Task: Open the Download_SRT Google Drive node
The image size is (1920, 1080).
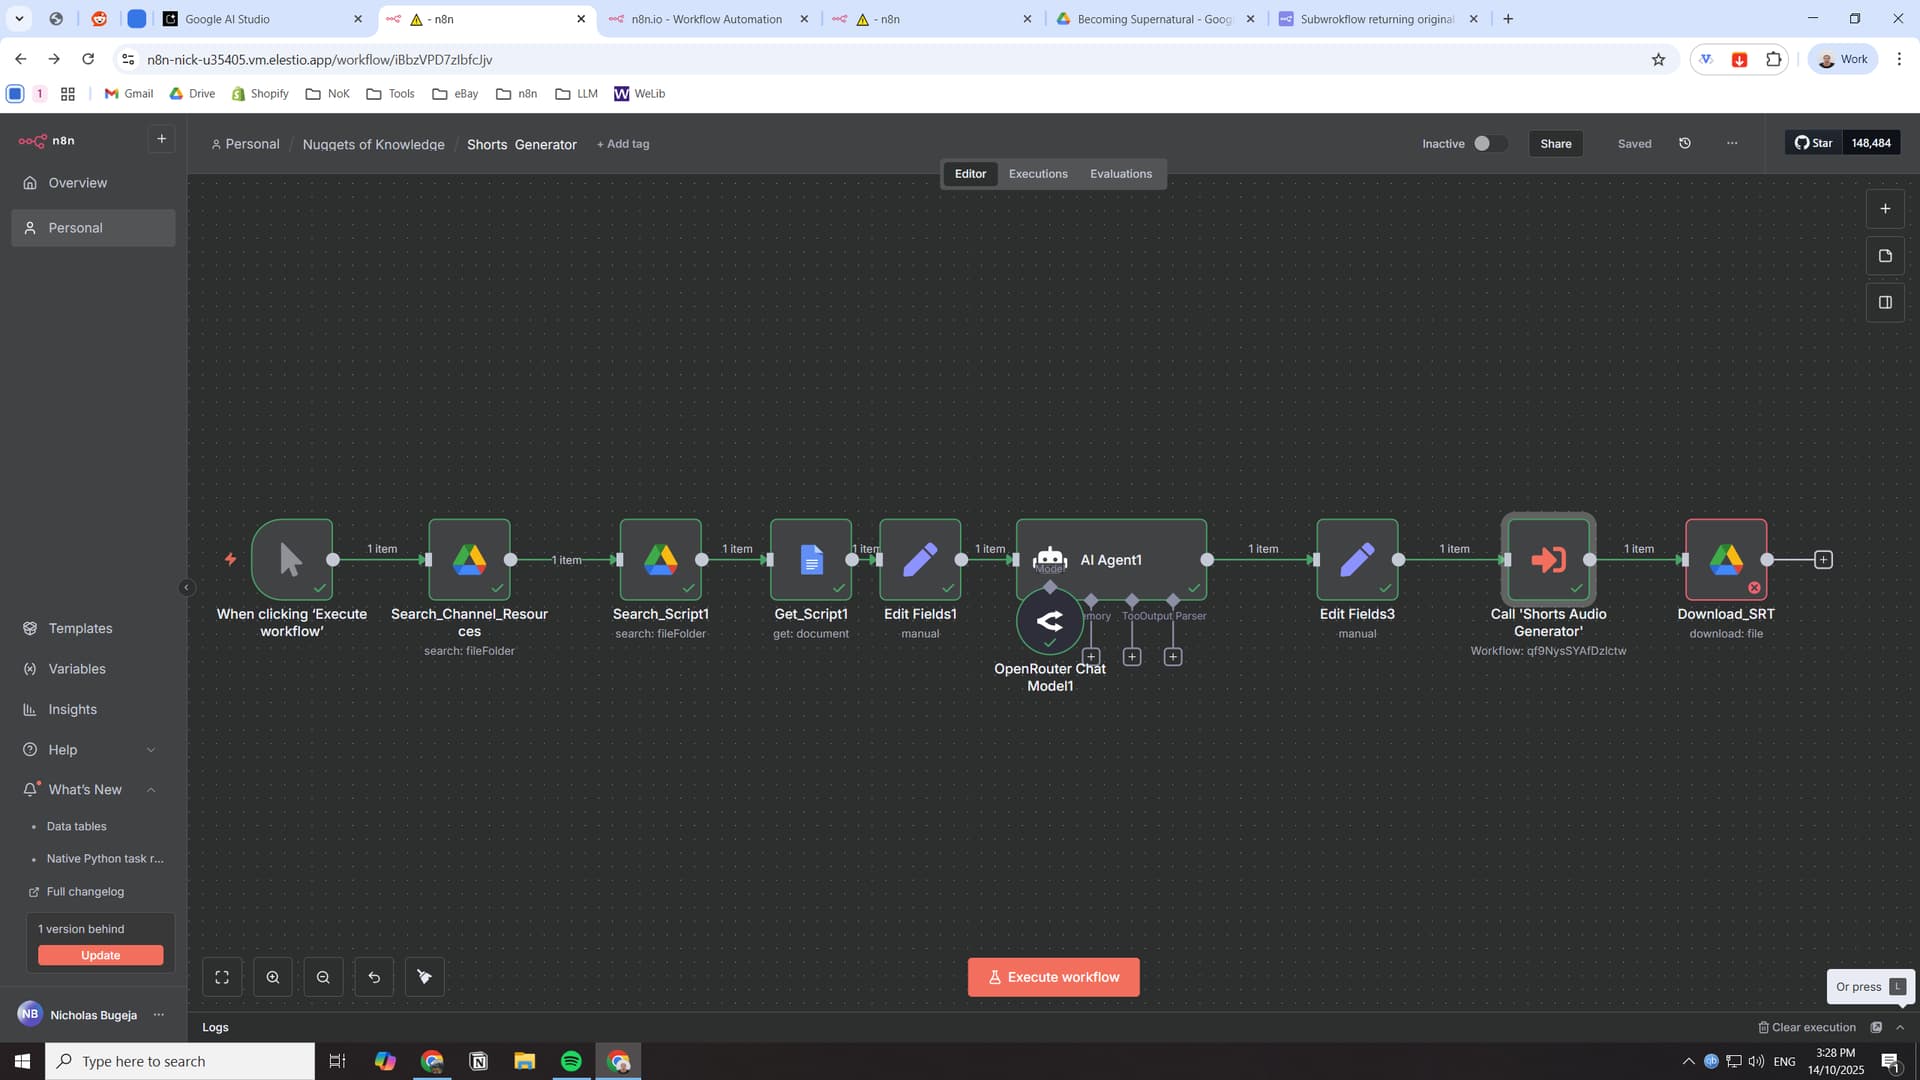Action: 1726,559
